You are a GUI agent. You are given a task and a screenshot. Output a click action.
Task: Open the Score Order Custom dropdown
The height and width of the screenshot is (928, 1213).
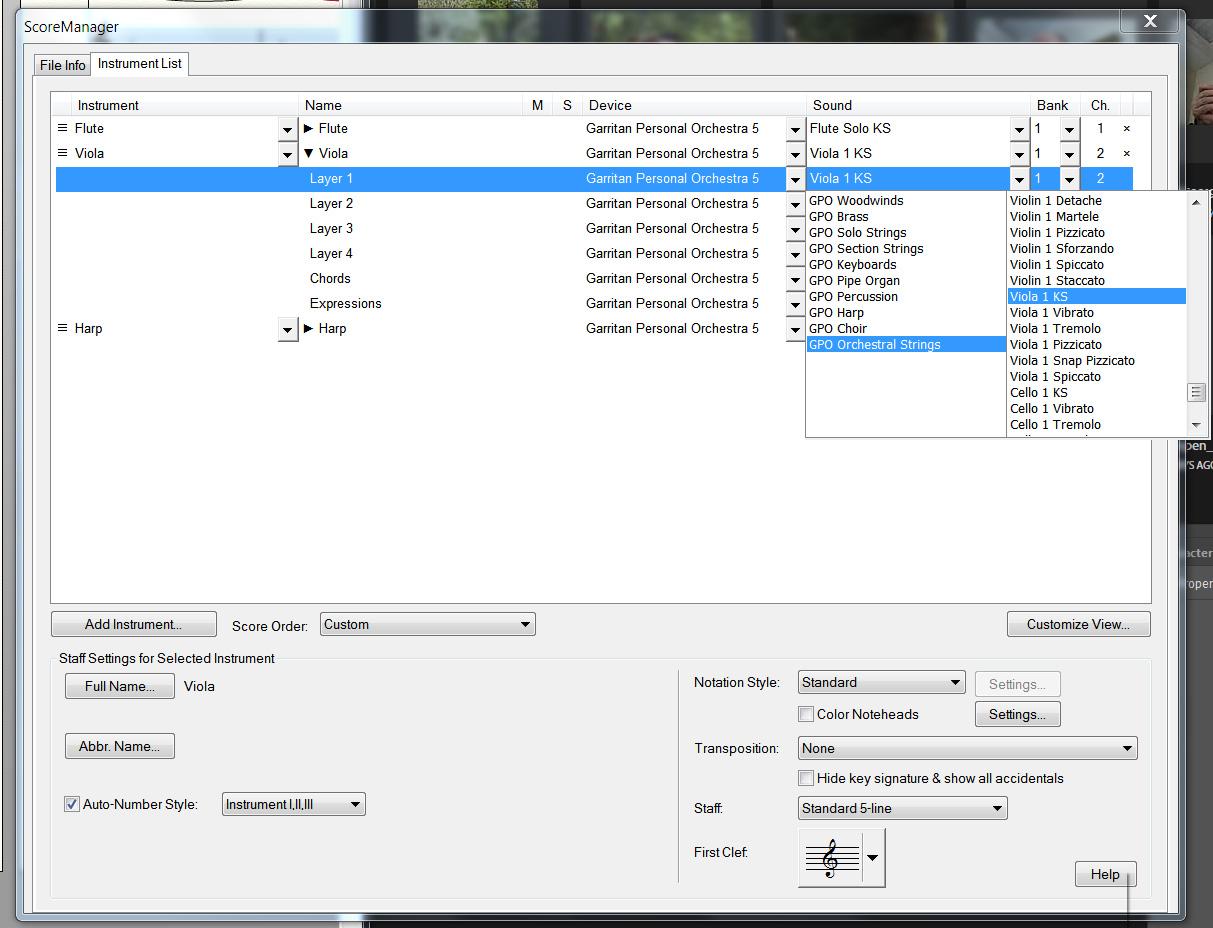428,625
